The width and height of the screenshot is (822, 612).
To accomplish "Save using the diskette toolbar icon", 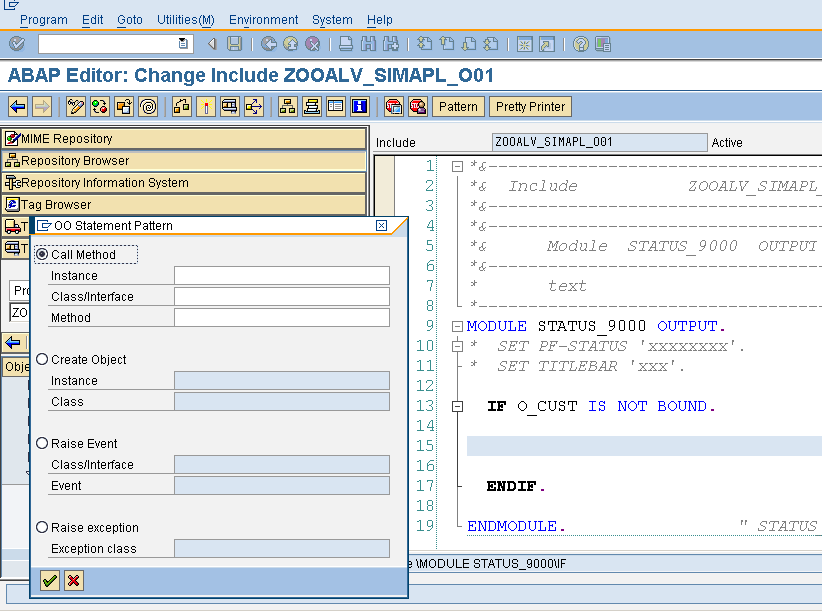I will click(x=233, y=43).
